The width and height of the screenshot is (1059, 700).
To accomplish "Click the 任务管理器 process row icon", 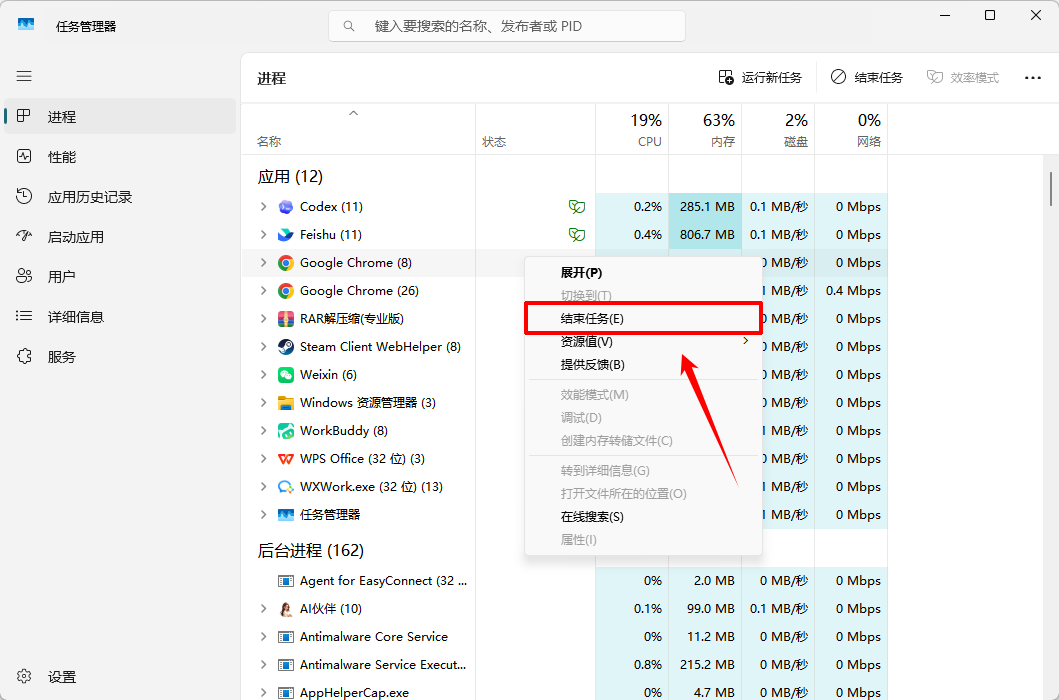I will (x=286, y=515).
